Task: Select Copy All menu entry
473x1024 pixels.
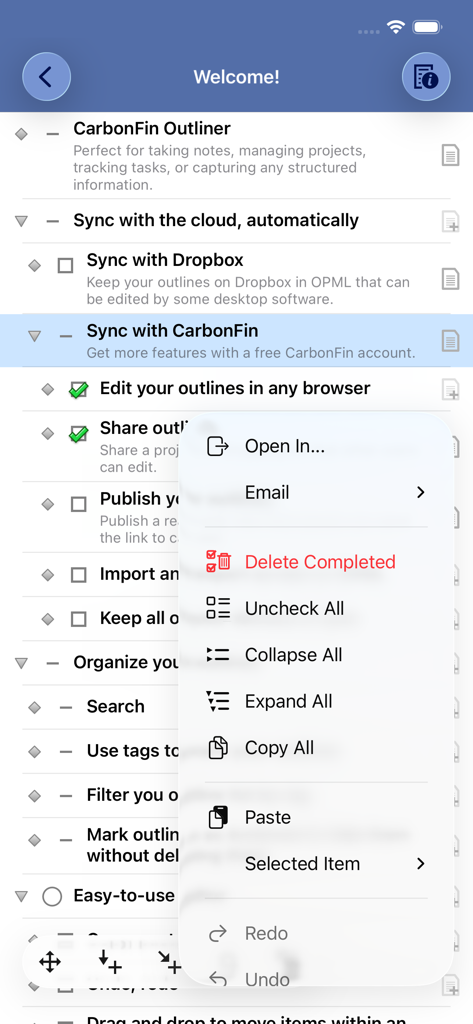Action: pyautogui.click(x=316, y=747)
